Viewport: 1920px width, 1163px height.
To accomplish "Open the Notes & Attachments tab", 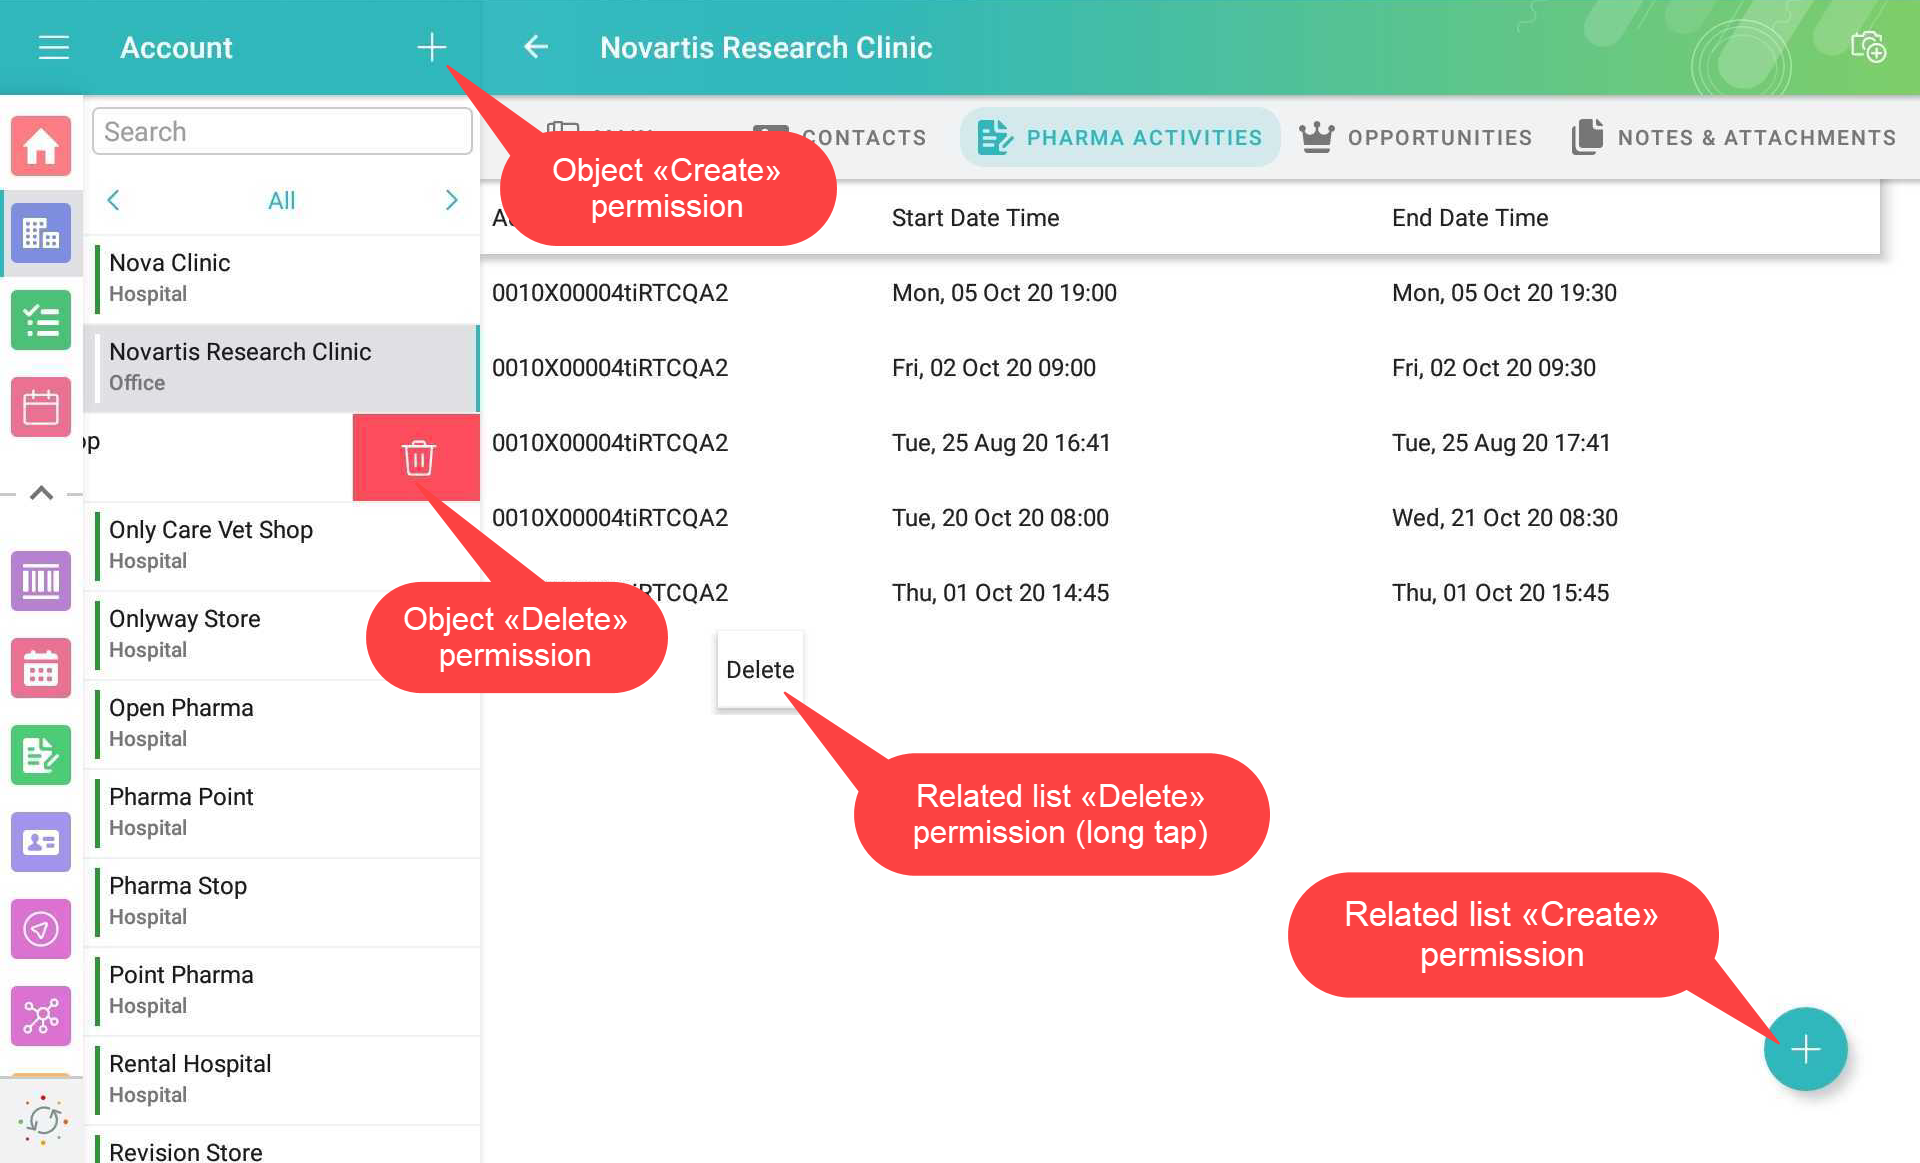I will click(x=1734, y=137).
